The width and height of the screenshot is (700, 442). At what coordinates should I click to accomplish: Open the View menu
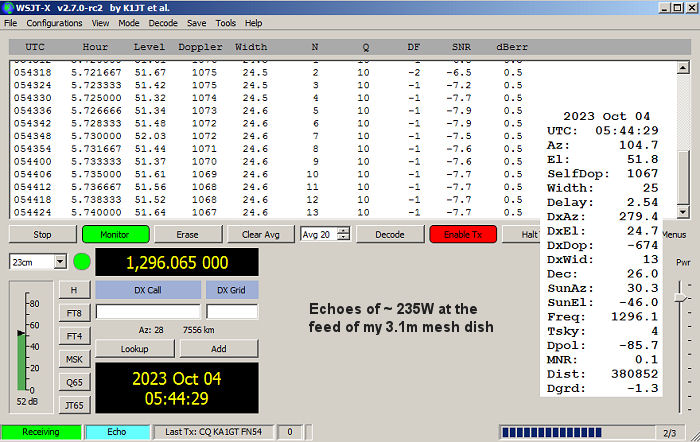pos(100,23)
